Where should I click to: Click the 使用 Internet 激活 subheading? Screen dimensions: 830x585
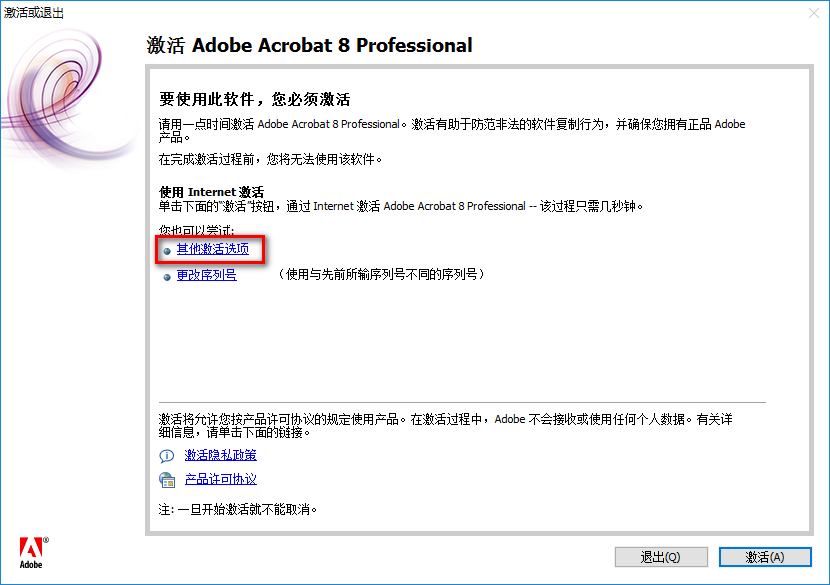[211, 192]
